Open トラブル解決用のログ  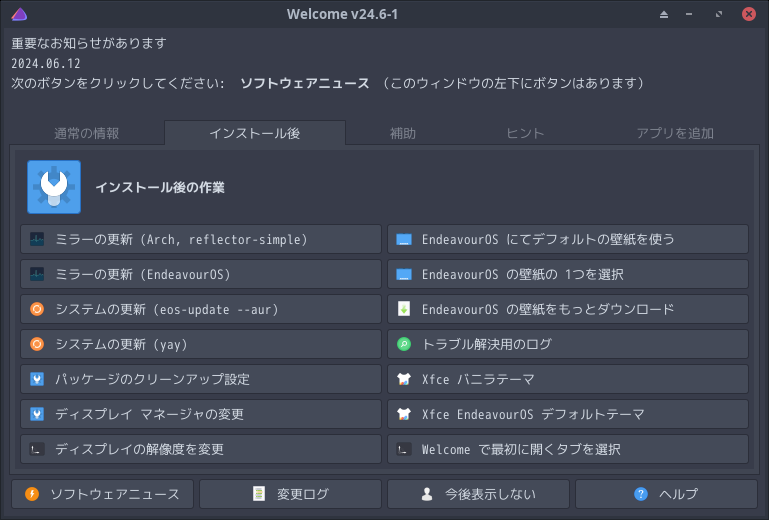coord(568,344)
